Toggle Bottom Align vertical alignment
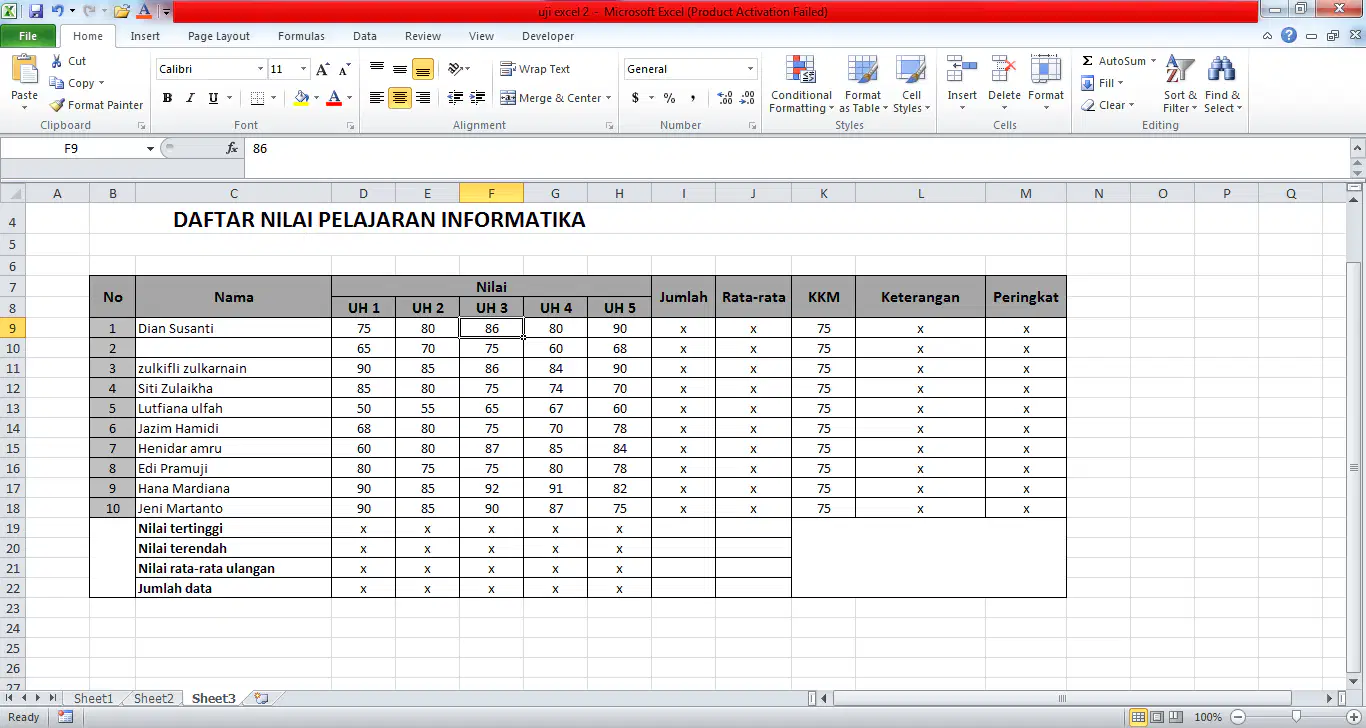The image size is (1366, 728). (x=423, y=69)
